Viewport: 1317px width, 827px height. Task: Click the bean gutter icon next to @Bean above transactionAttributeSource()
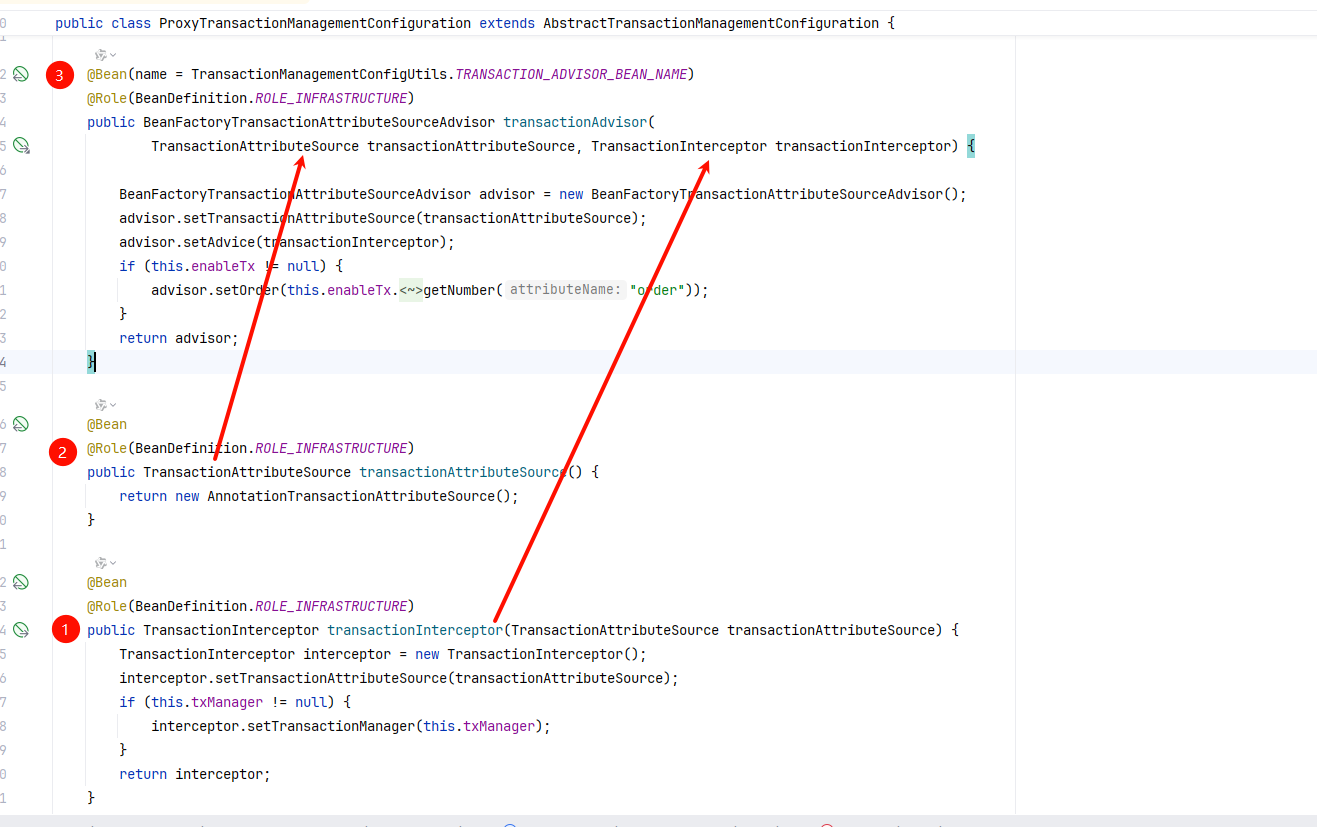click(x=20, y=424)
